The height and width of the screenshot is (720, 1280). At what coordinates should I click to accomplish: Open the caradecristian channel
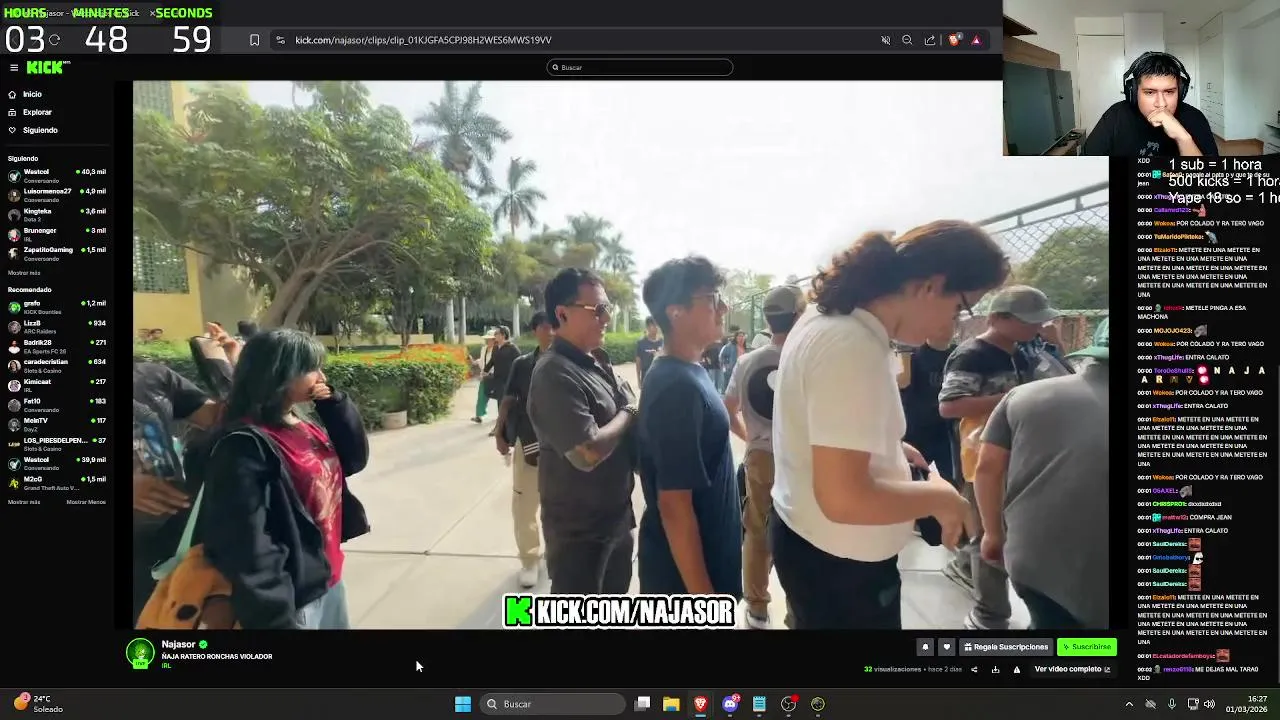pyautogui.click(x=57, y=366)
